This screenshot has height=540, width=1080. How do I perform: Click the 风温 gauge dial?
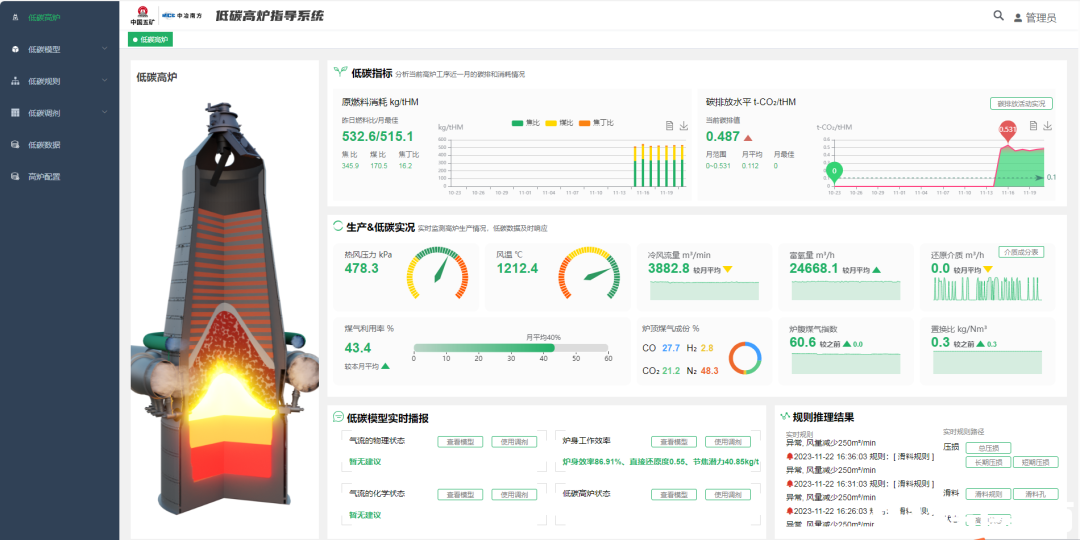click(x=589, y=273)
